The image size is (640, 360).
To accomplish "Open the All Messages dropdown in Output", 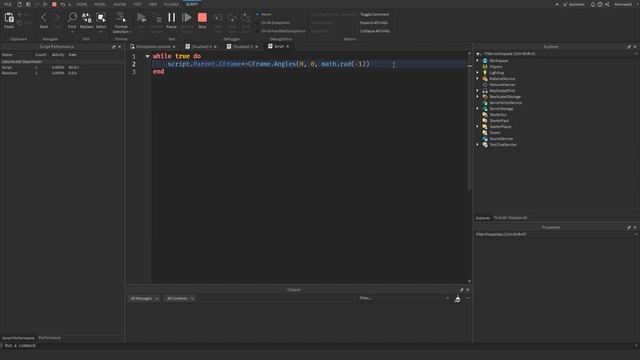I will [144, 299].
